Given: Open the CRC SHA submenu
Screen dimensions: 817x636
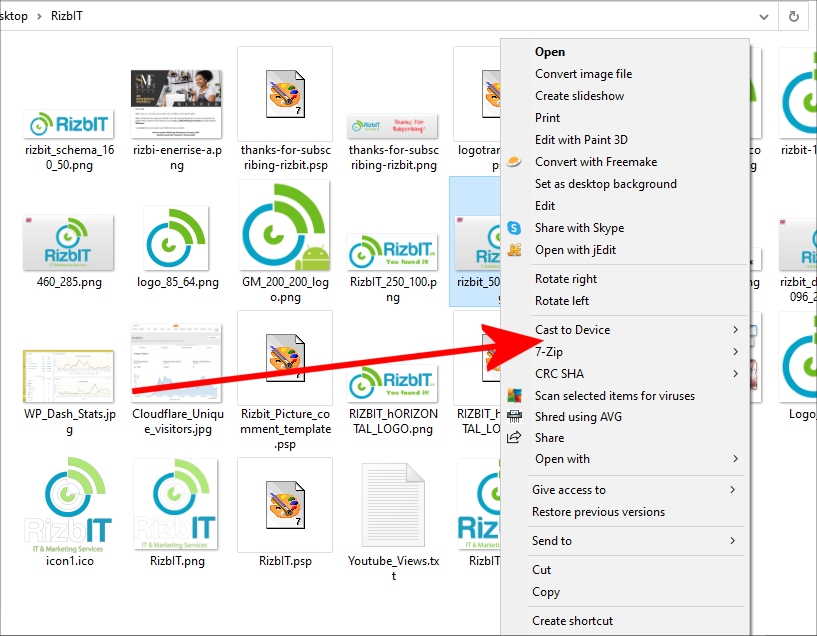Looking at the screenshot, I should coord(560,373).
